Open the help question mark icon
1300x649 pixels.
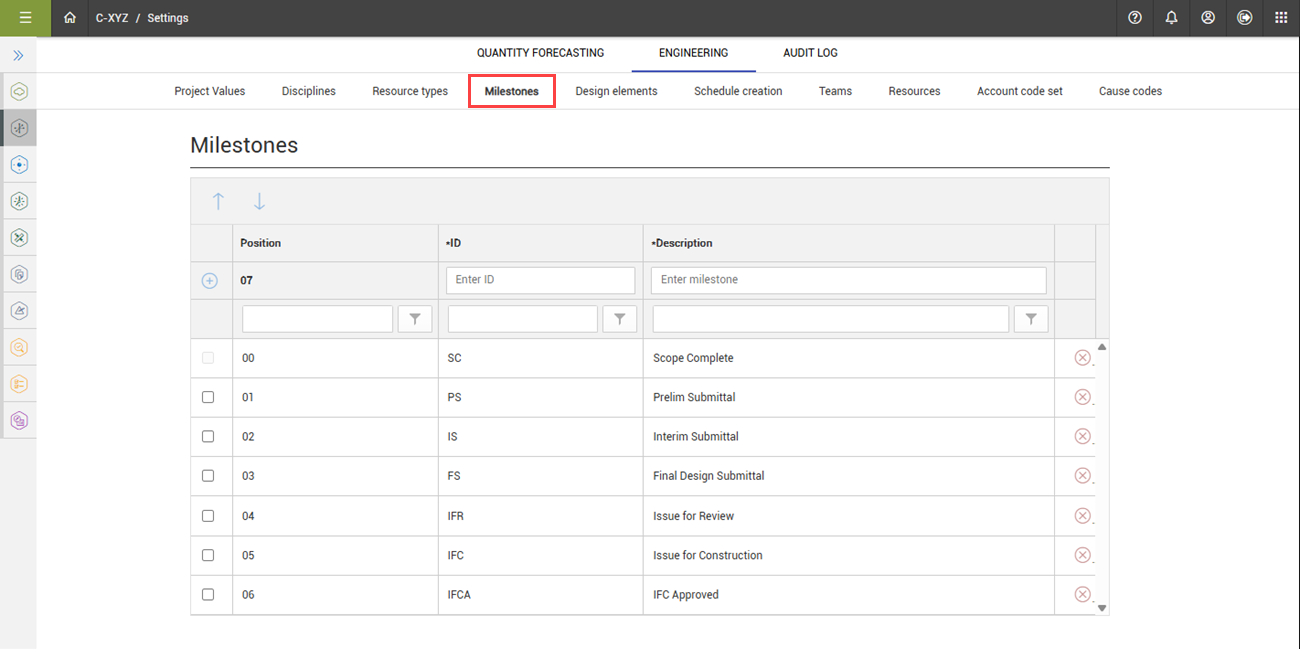1135,18
